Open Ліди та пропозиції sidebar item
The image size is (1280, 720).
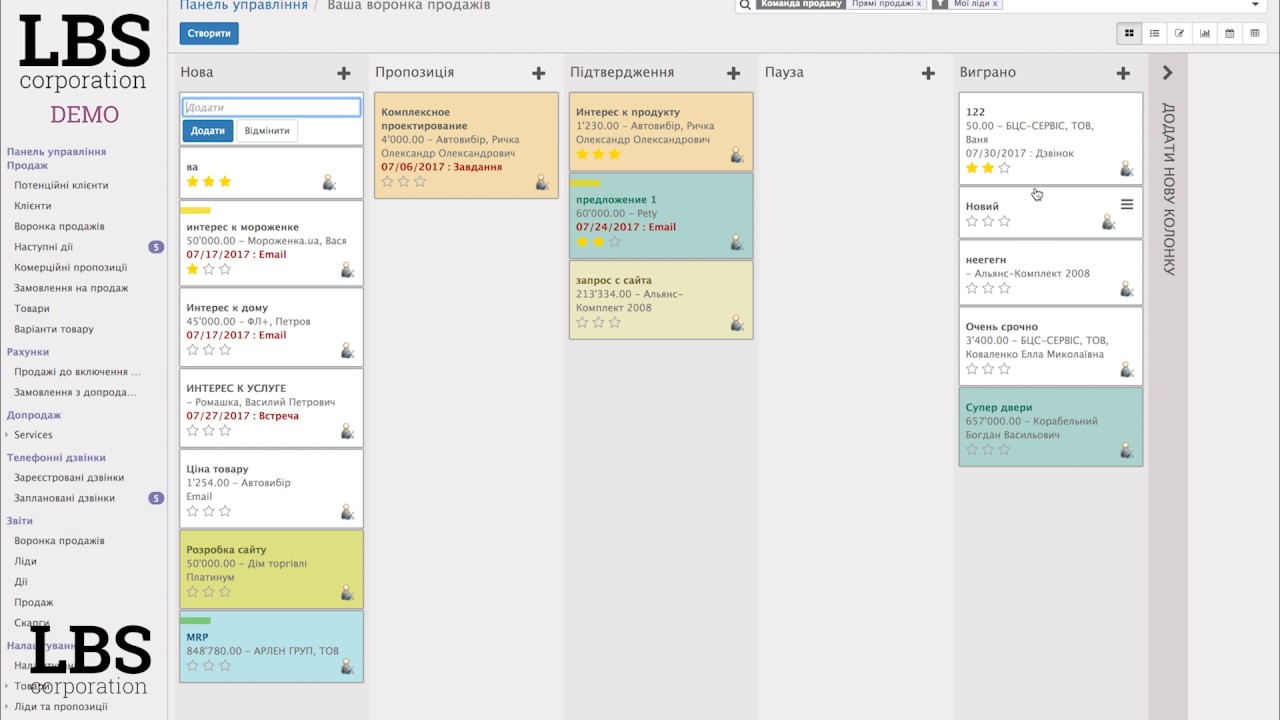[61, 706]
